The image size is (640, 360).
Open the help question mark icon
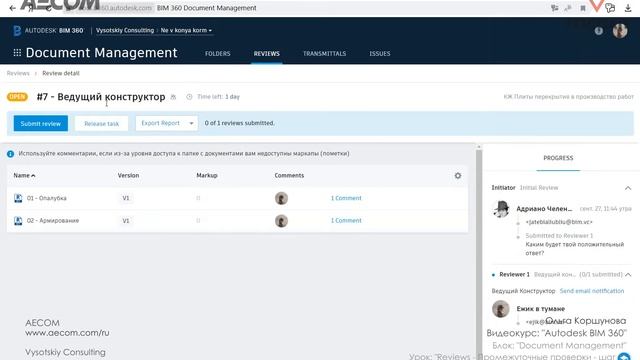pos(599,31)
